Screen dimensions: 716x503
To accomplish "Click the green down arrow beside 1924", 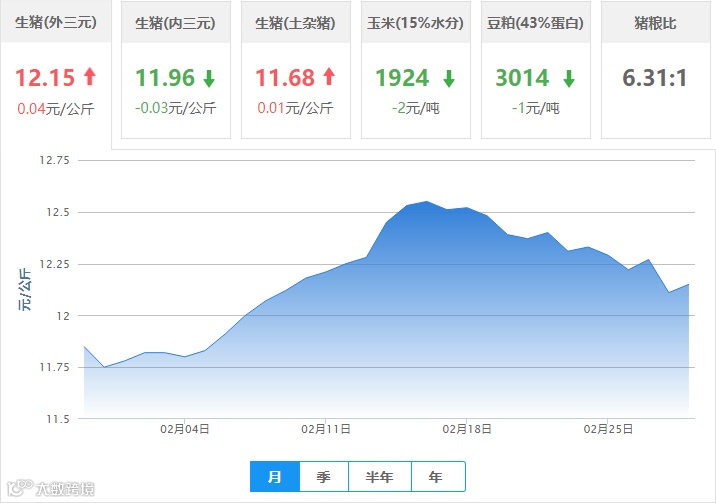I will [x=449, y=79].
